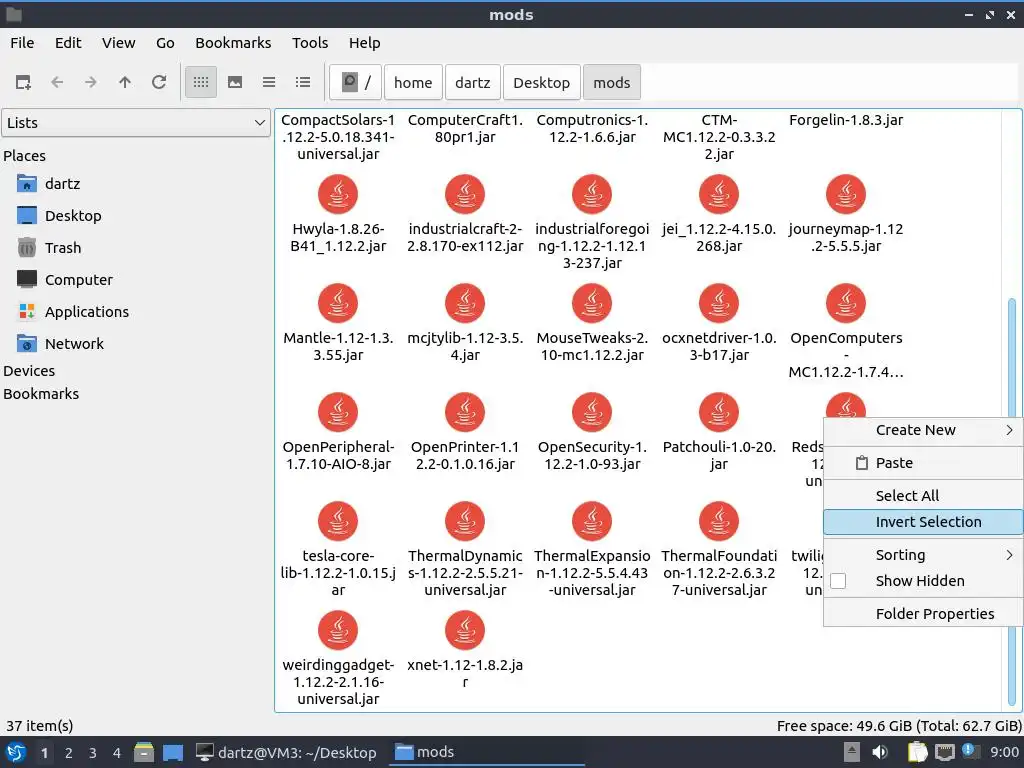
Task: Select journeymap-1.12.2-5.5.5.jar icon
Action: pyautogui.click(x=846, y=194)
